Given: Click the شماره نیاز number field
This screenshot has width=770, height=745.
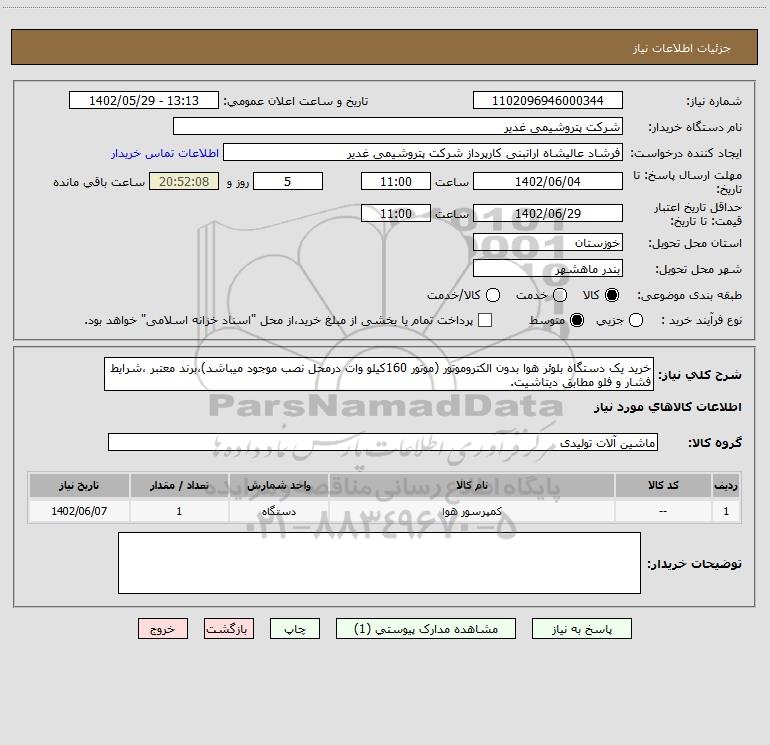Looking at the screenshot, I should pyautogui.click(x=547, y=101).
